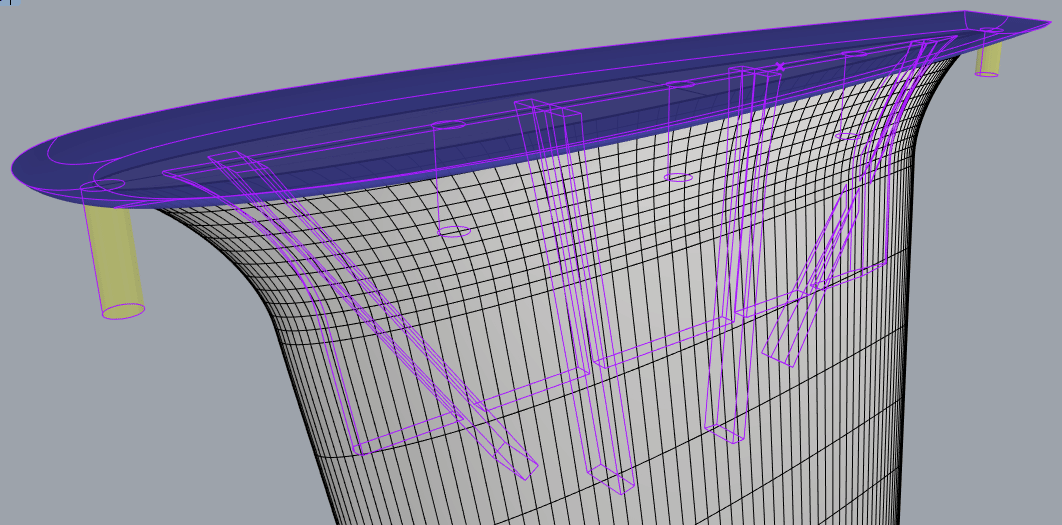
Task: Select the small yellow cylinder at far right
Action: click(x=990, y=56)
